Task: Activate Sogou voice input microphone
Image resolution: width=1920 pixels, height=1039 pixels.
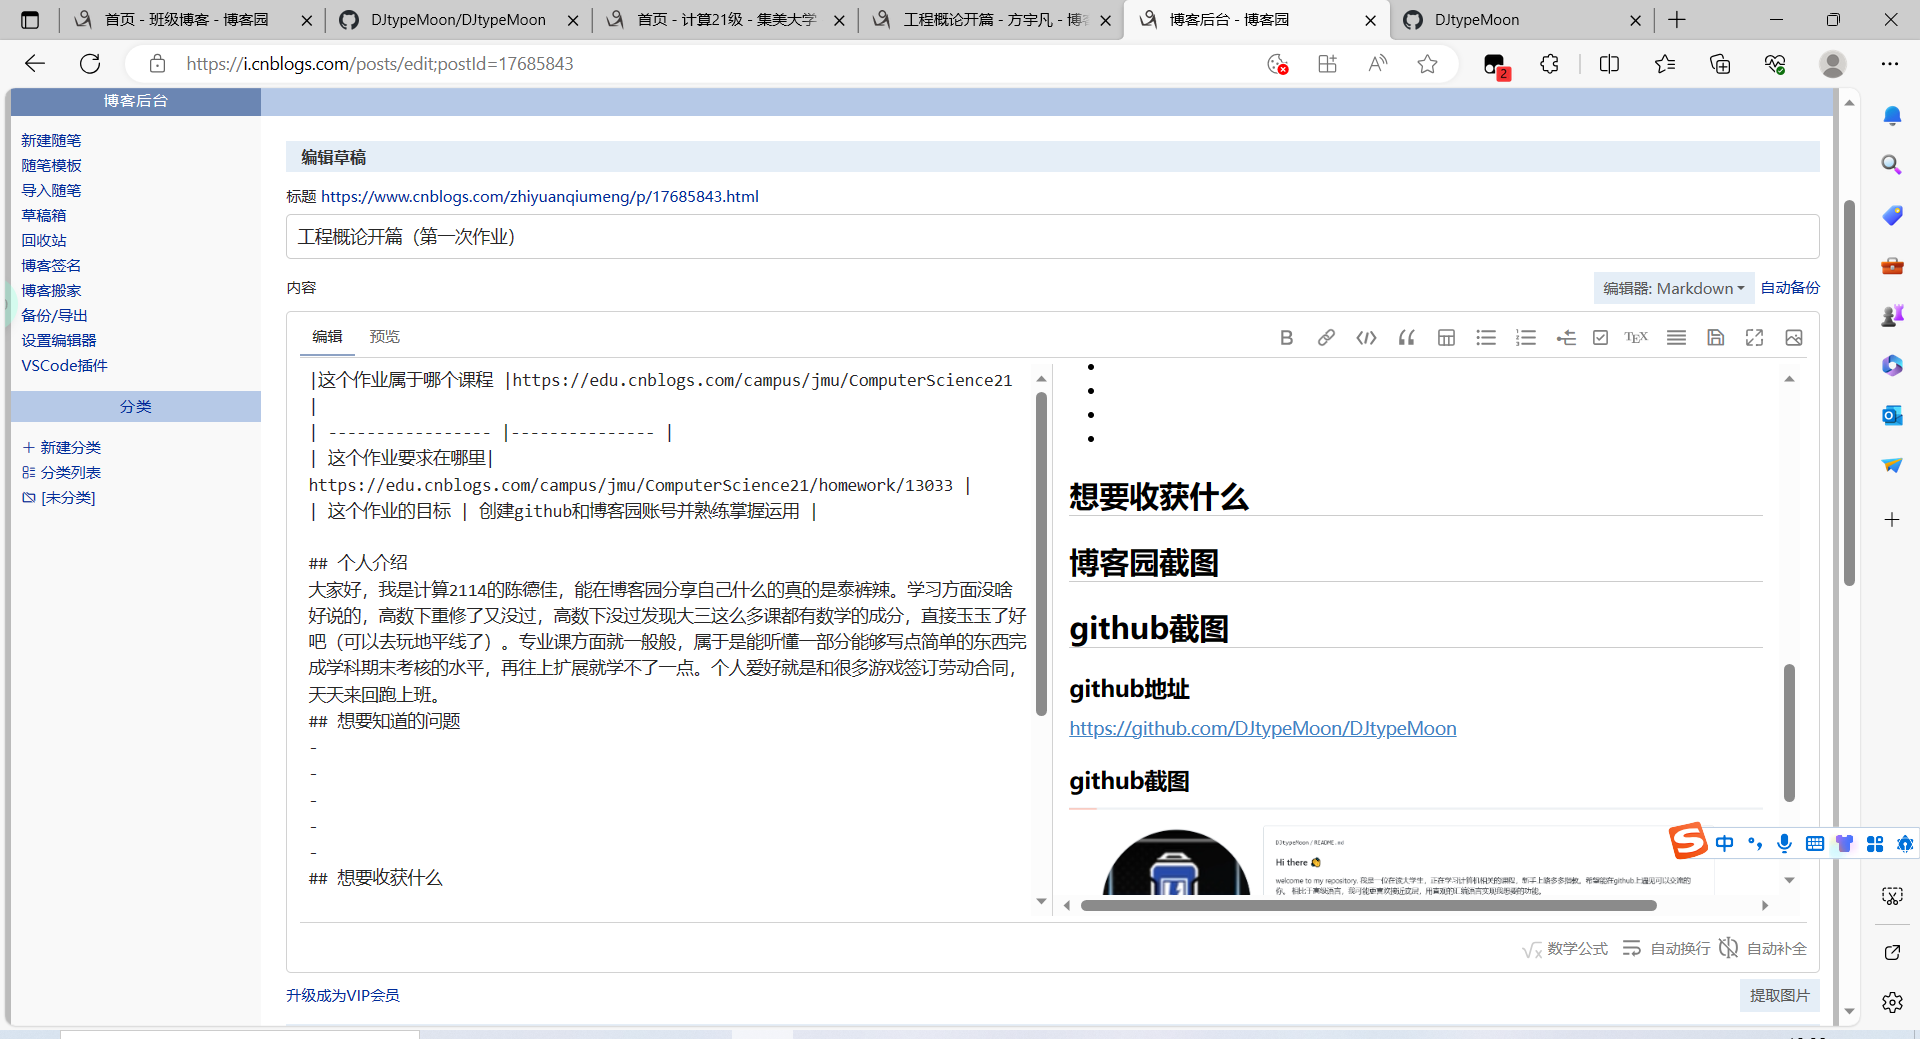Action: [x=1784, y=843]
